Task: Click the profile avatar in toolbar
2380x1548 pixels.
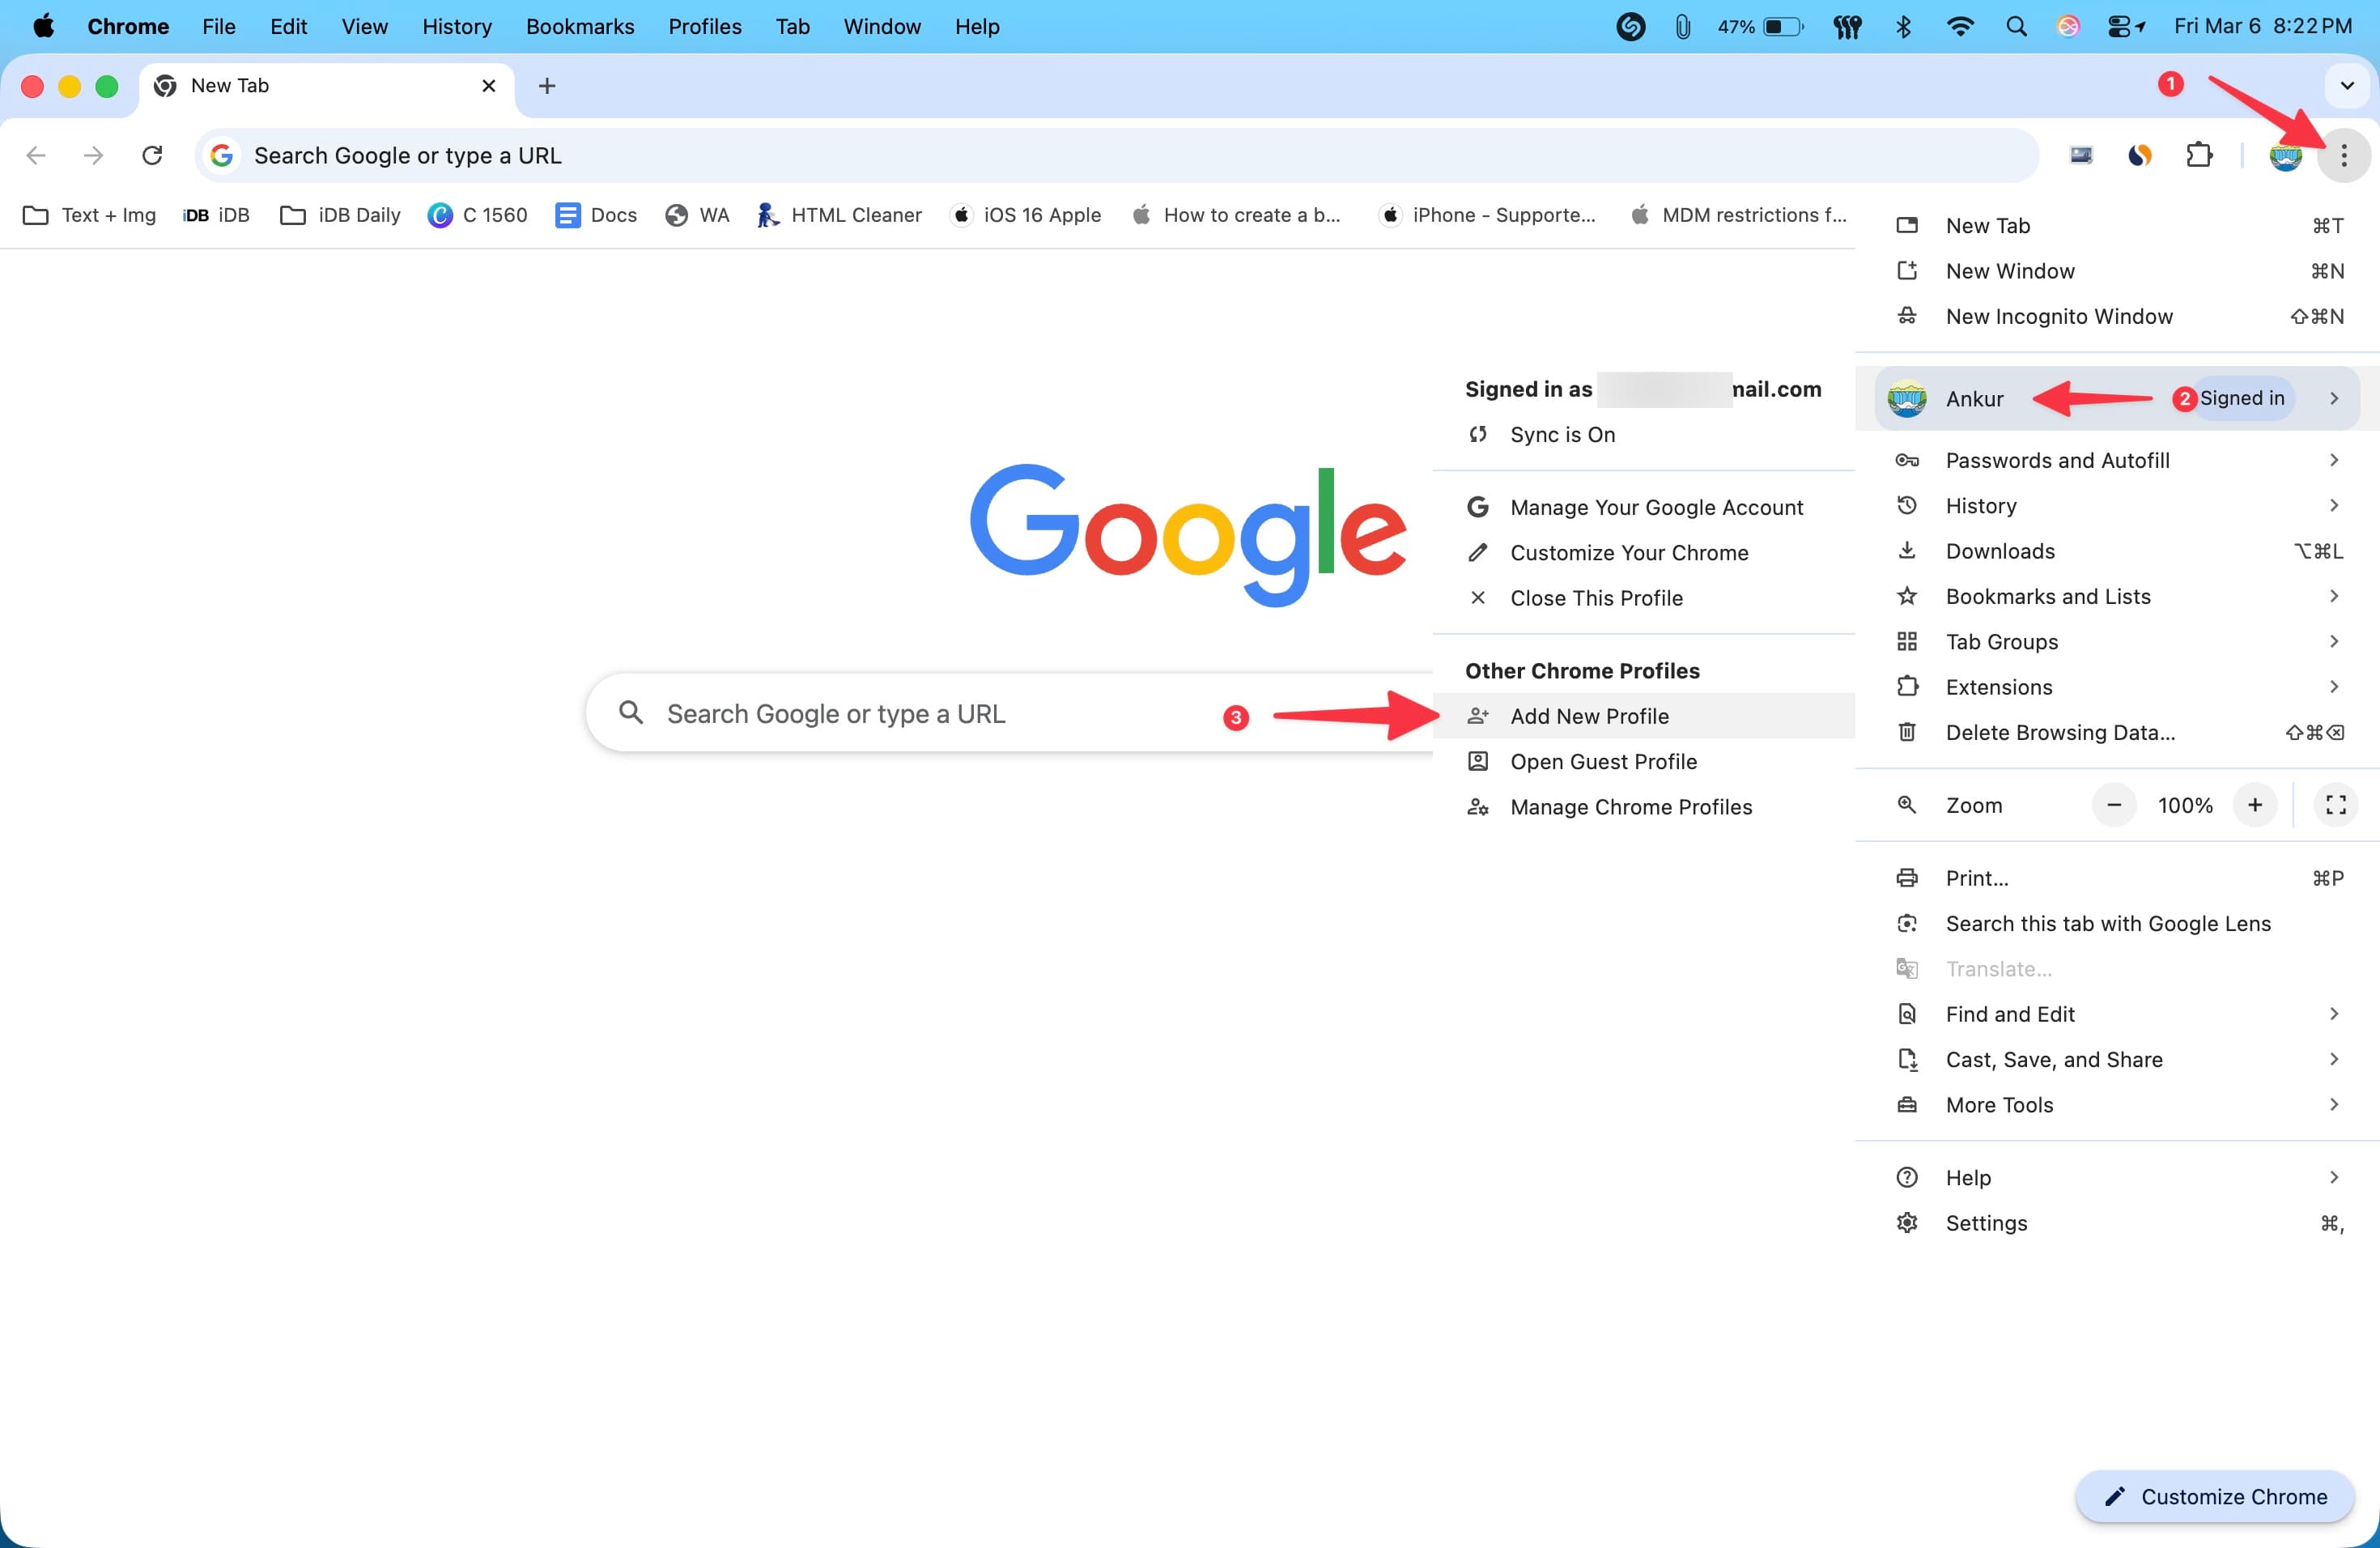Action: pyautogui.click(x=2285, y=155)
